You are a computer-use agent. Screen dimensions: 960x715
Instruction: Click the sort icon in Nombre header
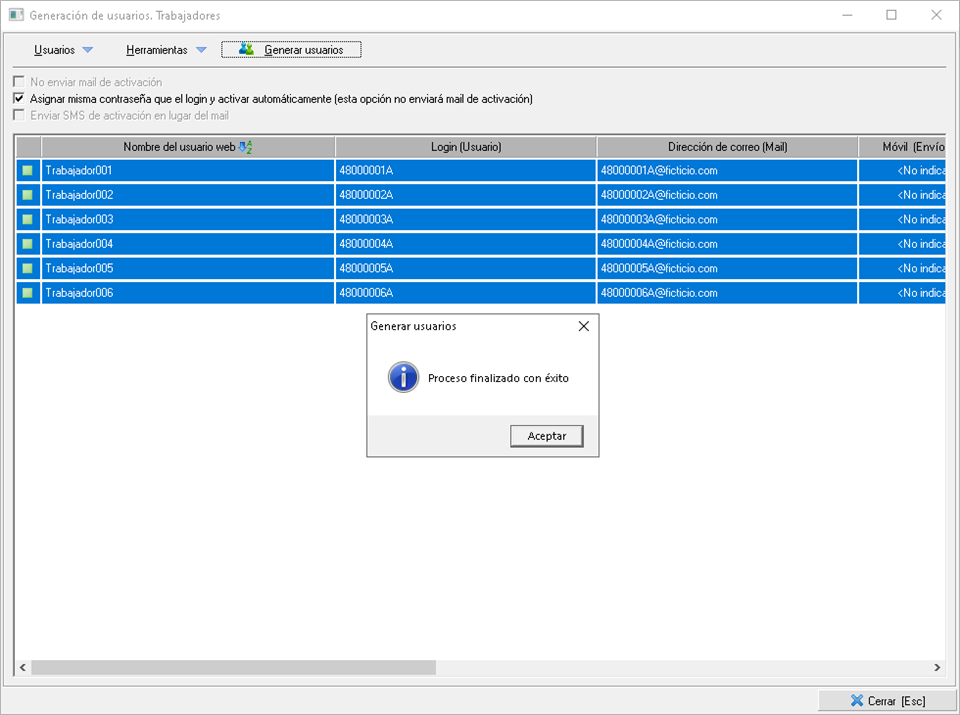(x=246, y=147)
